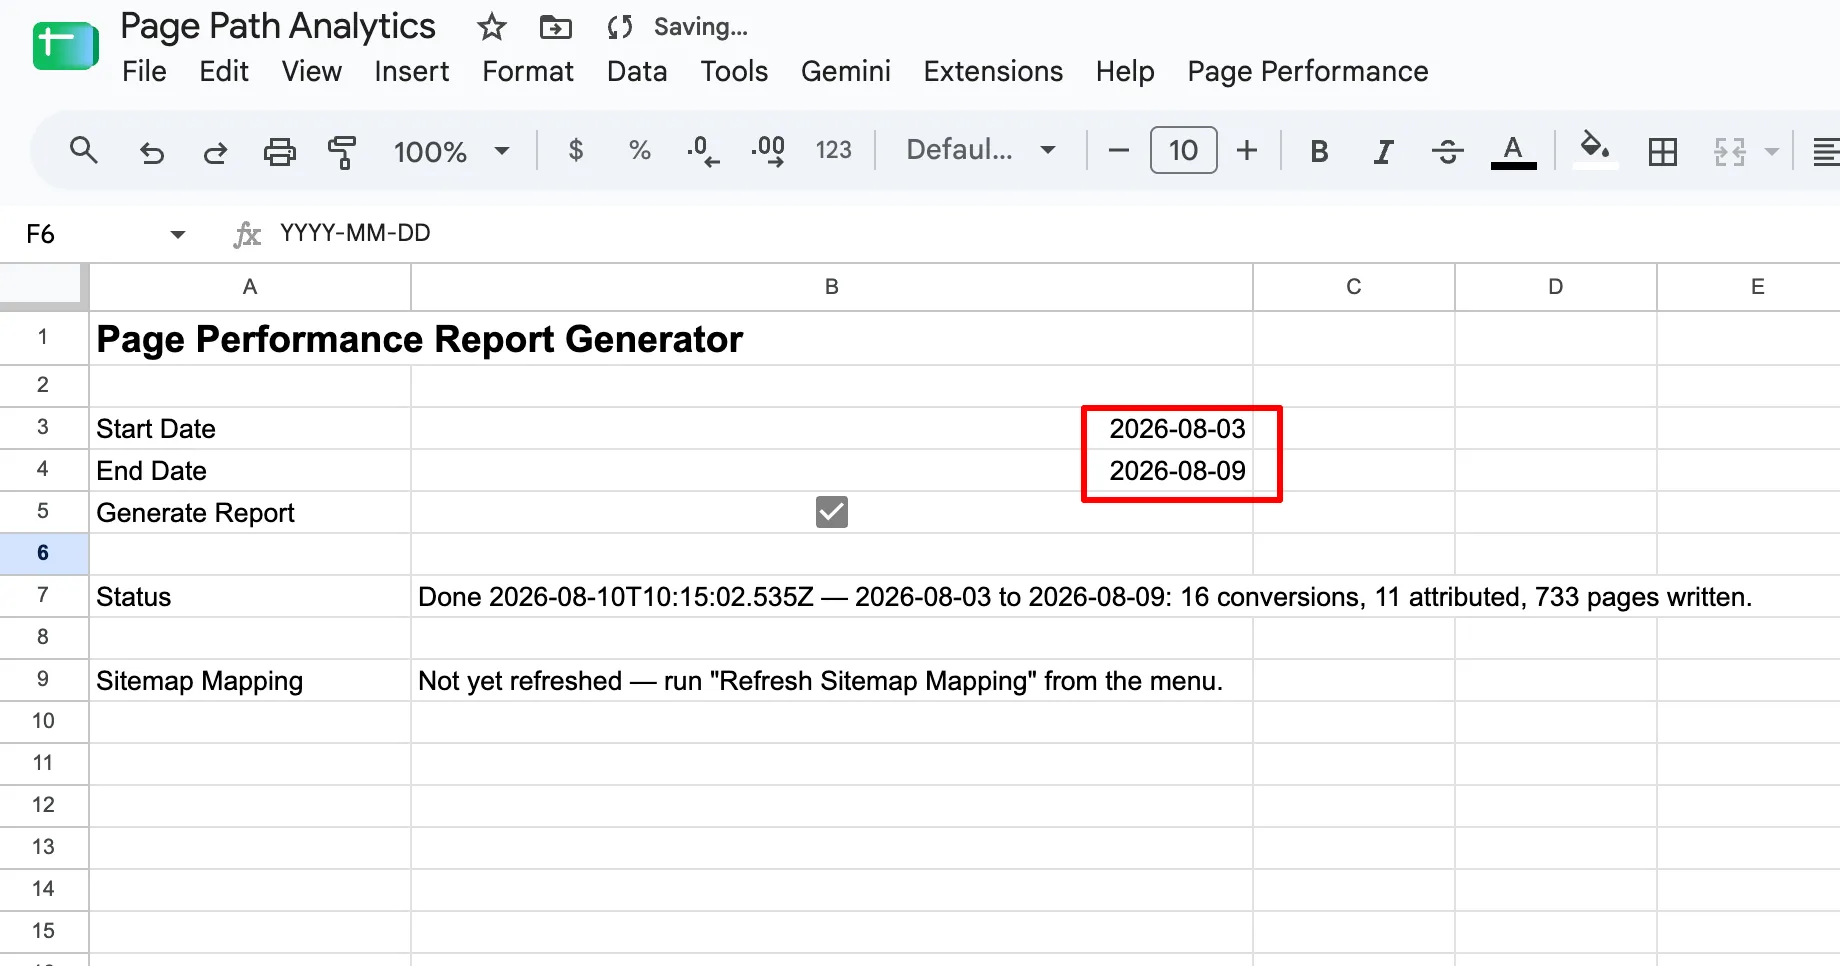Format as currency with dollar icon

575,151
